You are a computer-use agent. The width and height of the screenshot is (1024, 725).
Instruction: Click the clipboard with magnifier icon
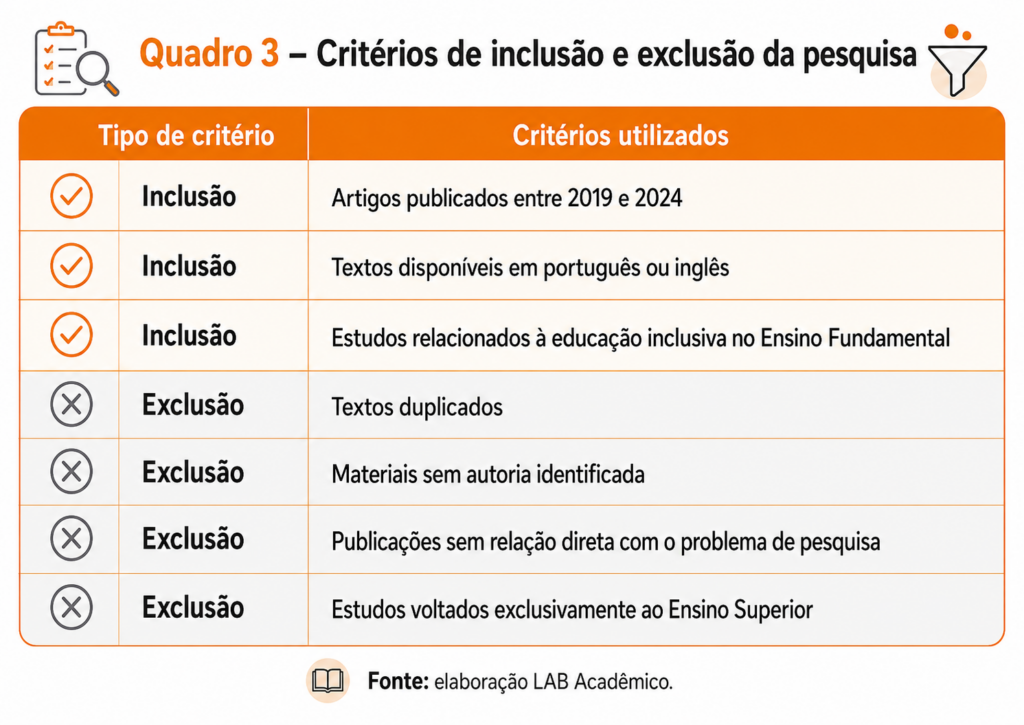click(76, 59)
